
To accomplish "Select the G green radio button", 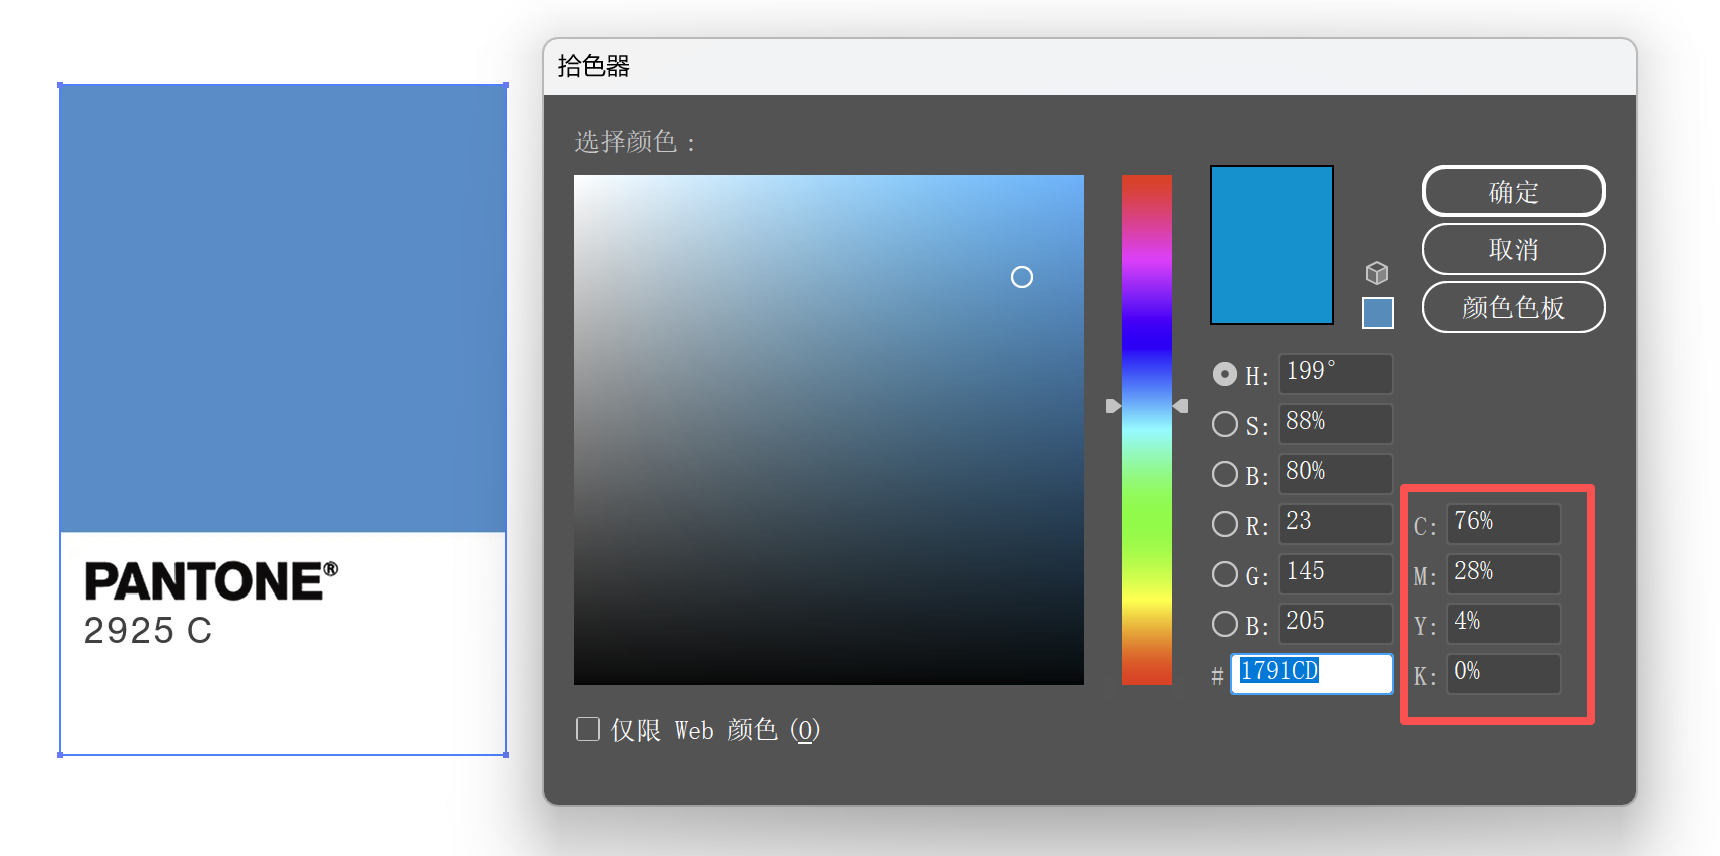I will point(1225,574).
